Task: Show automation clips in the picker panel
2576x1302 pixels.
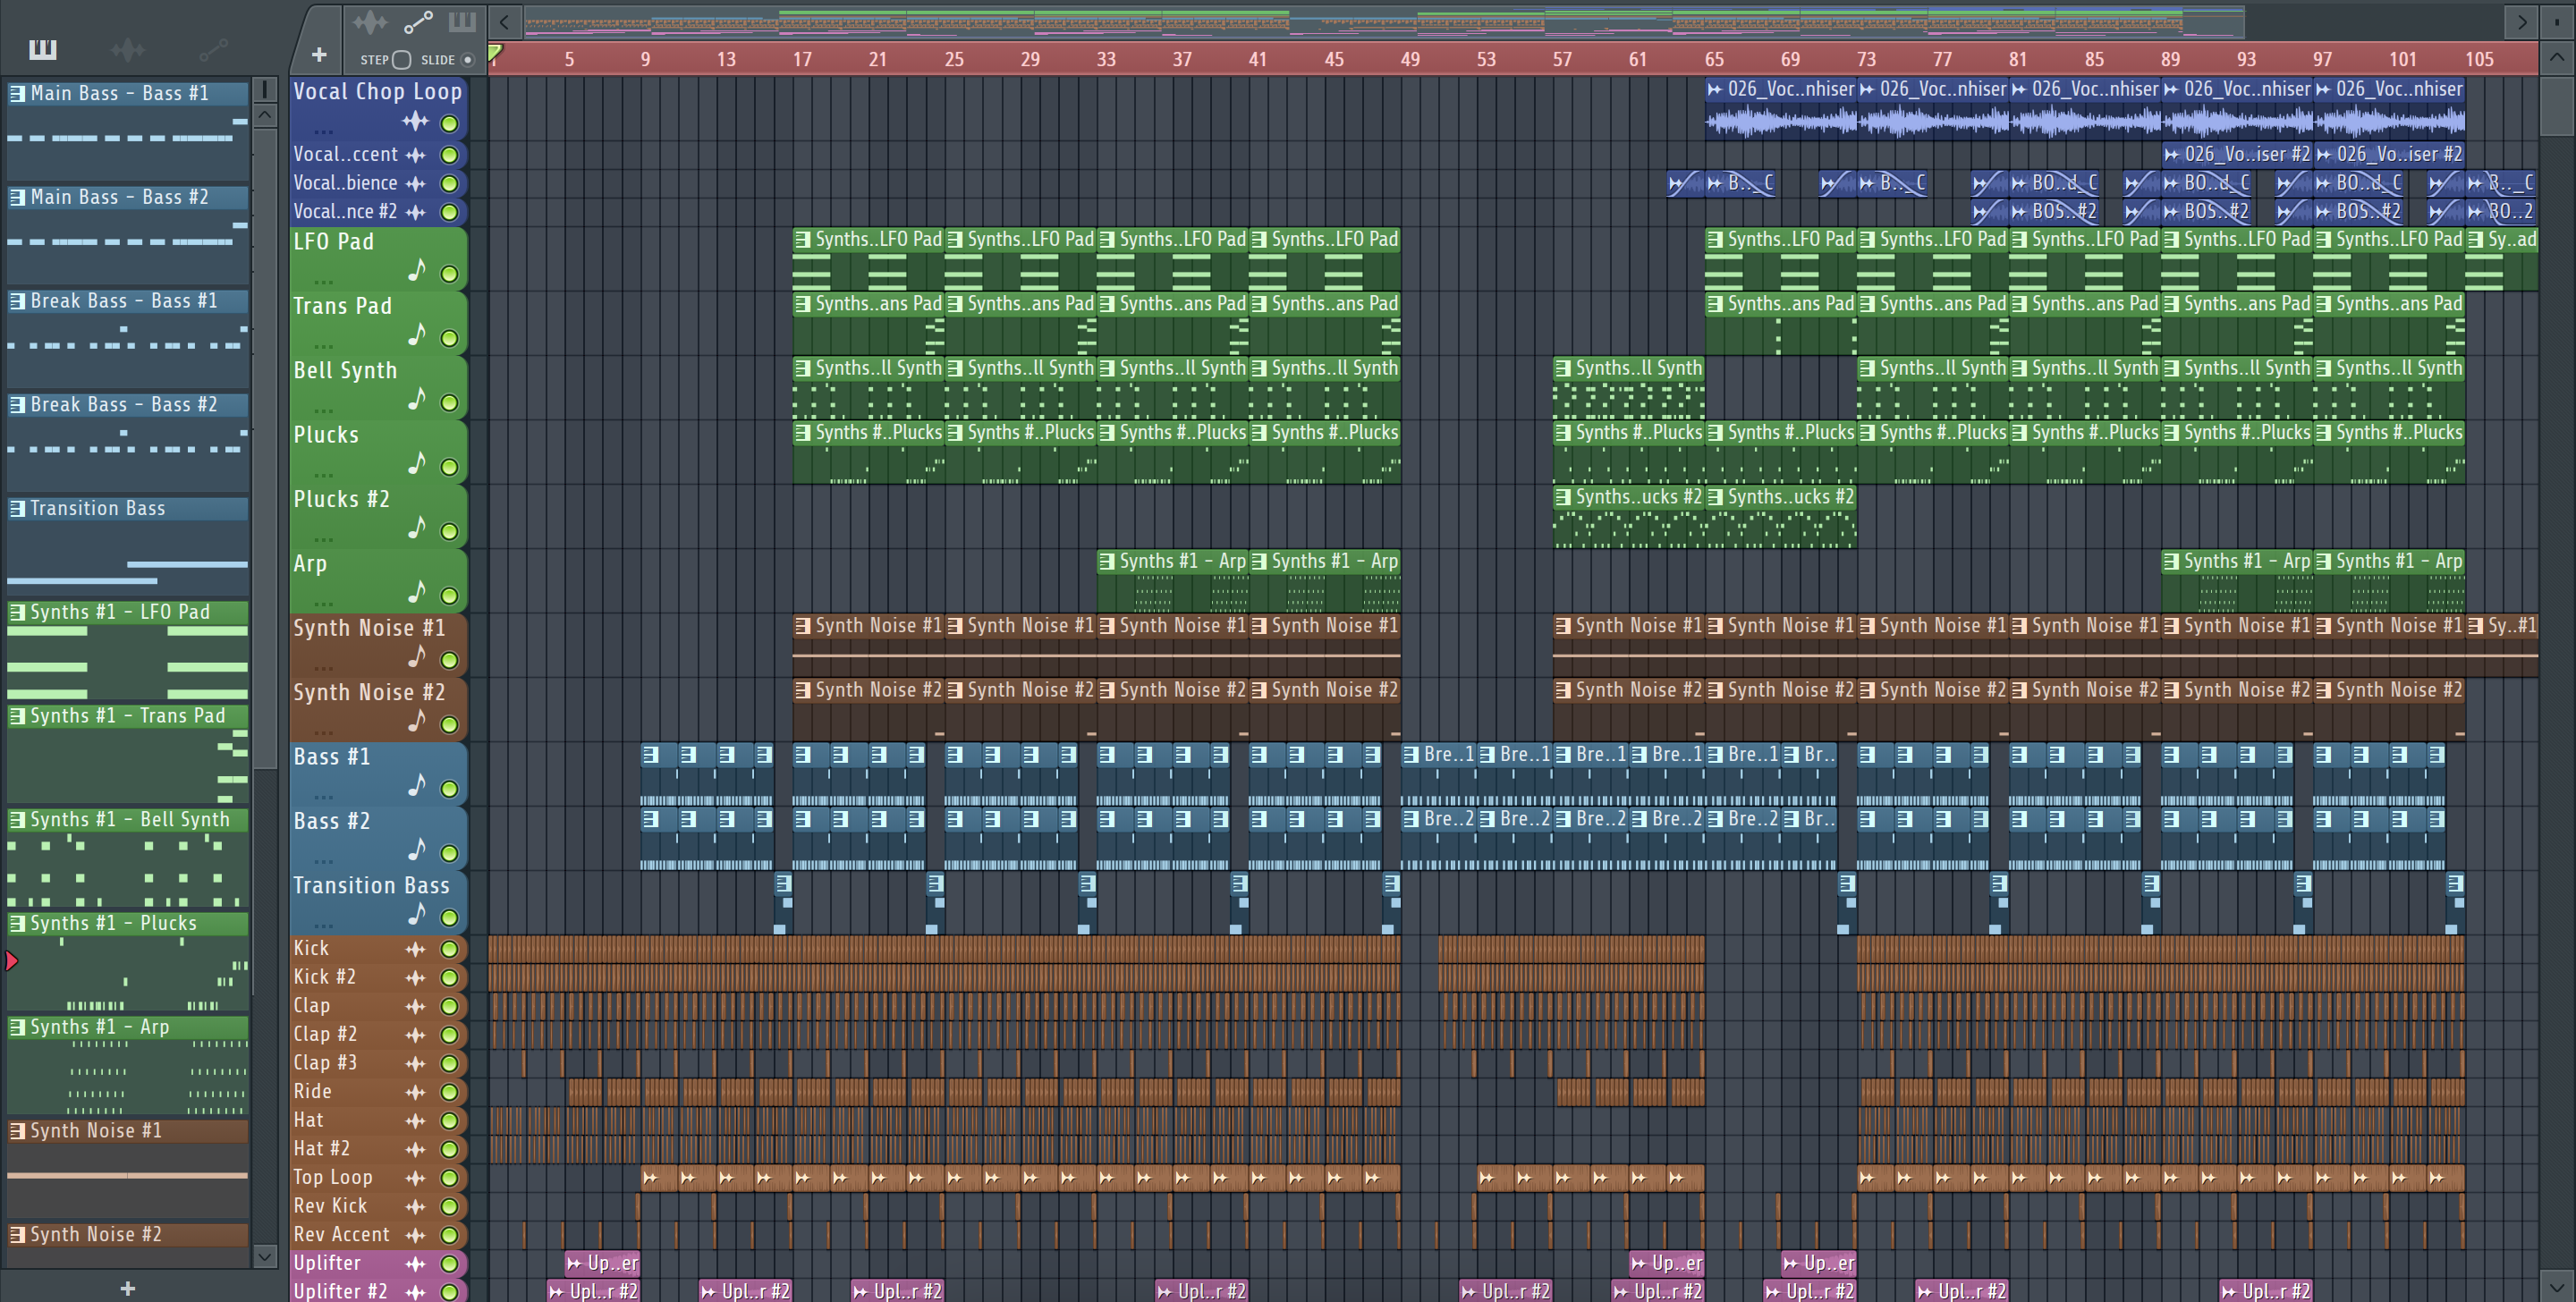Action: 213,49
